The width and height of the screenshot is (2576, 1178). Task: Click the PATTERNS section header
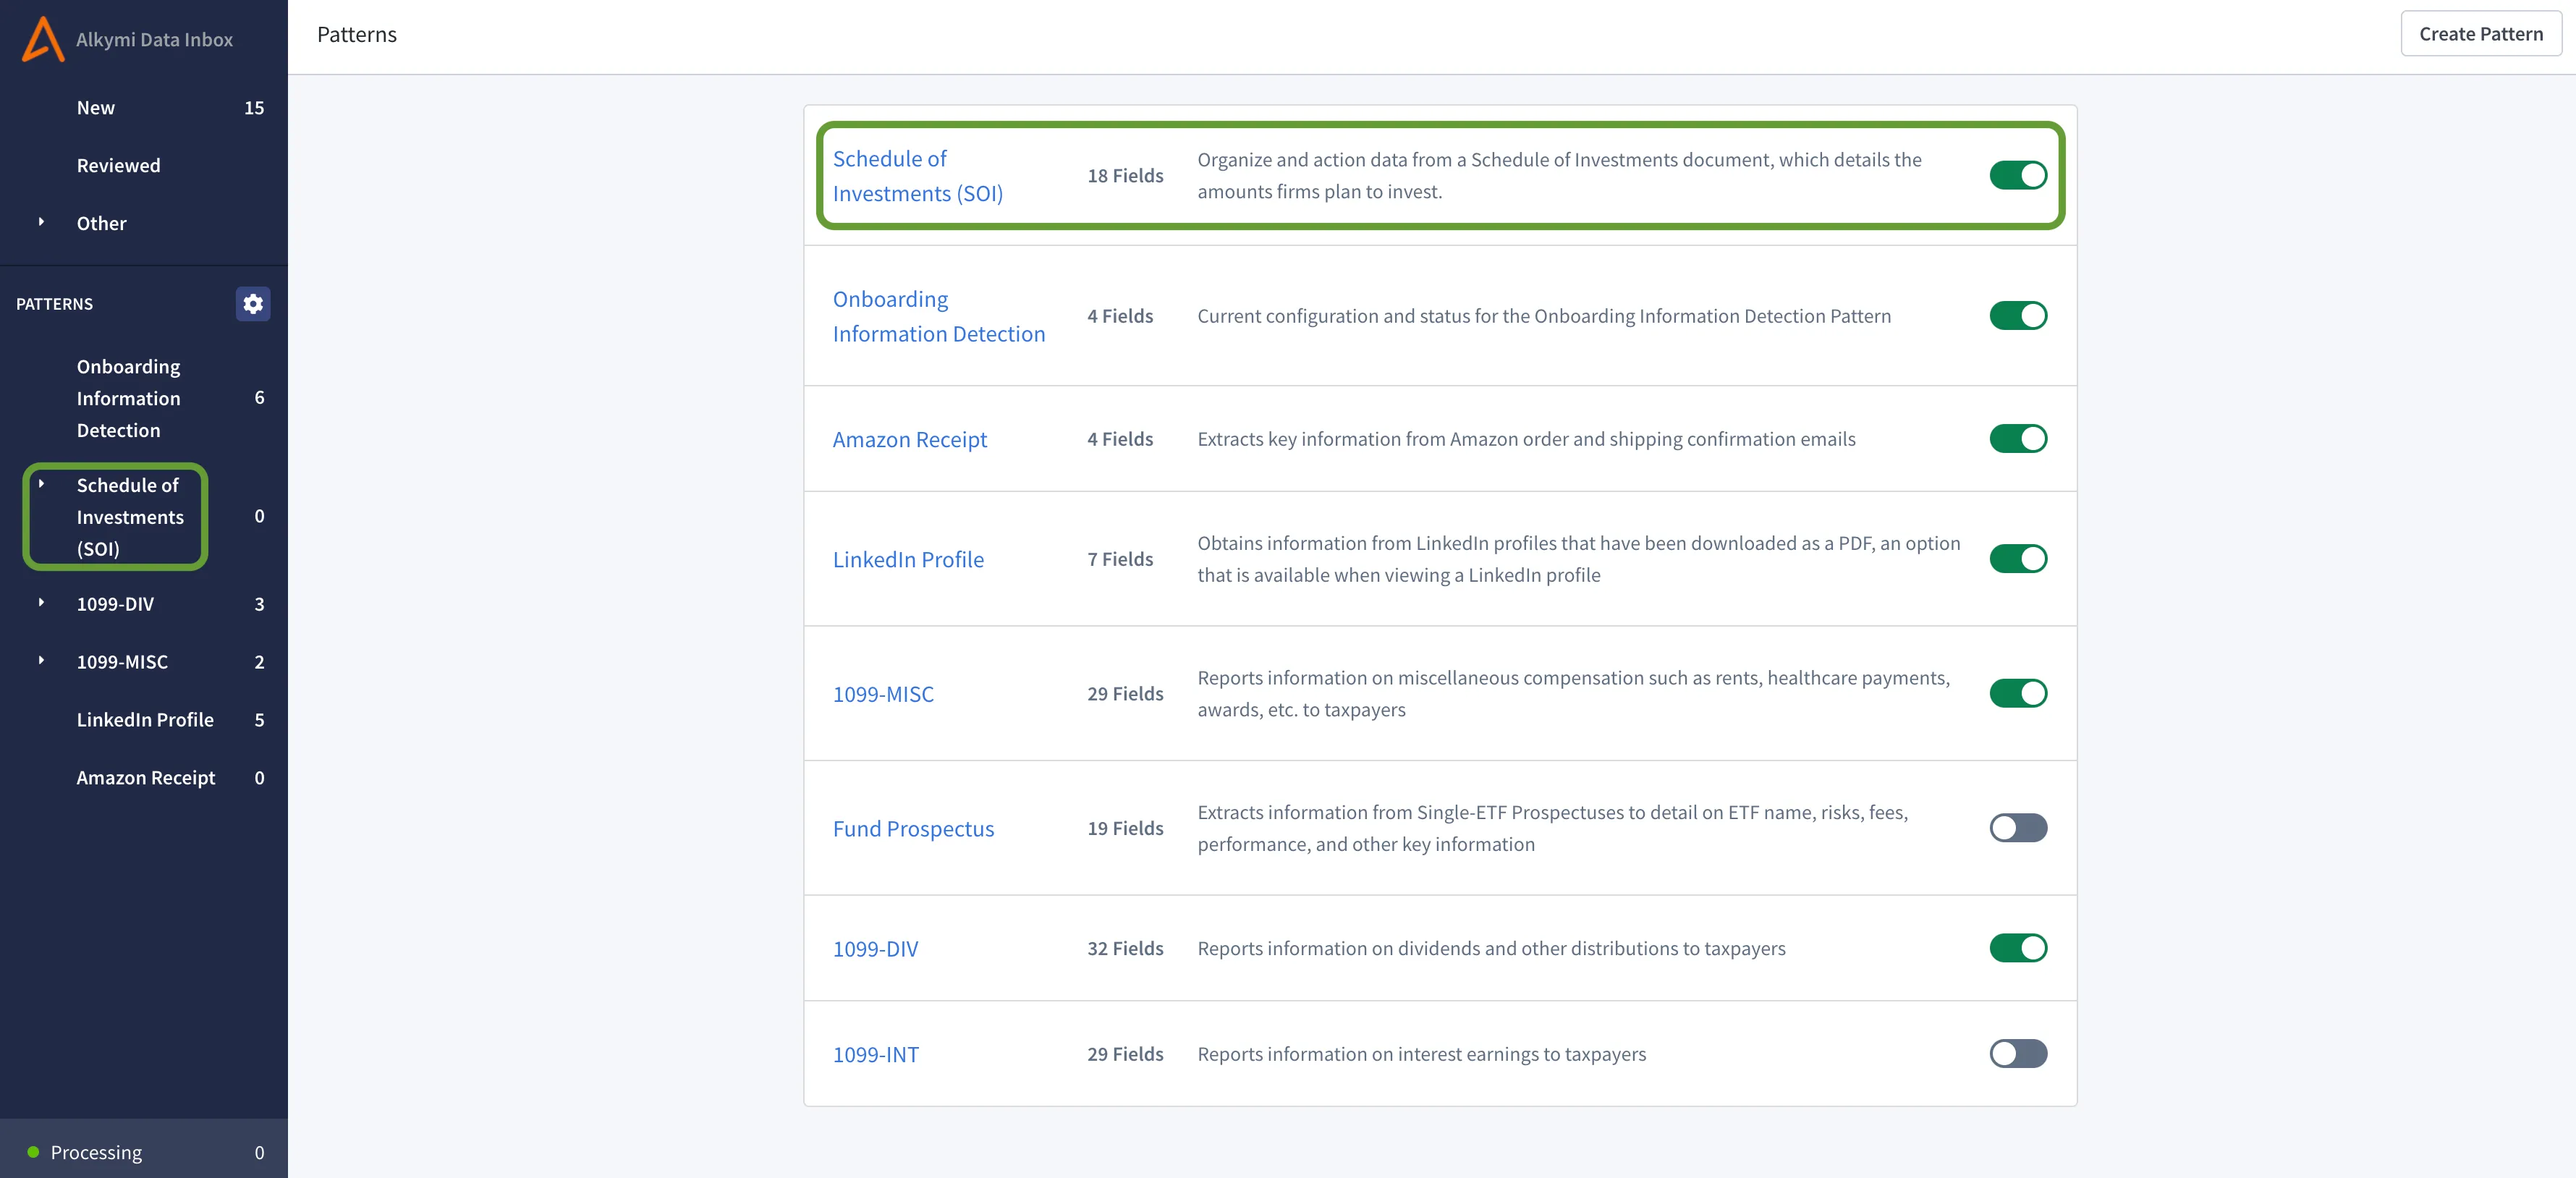54,304
